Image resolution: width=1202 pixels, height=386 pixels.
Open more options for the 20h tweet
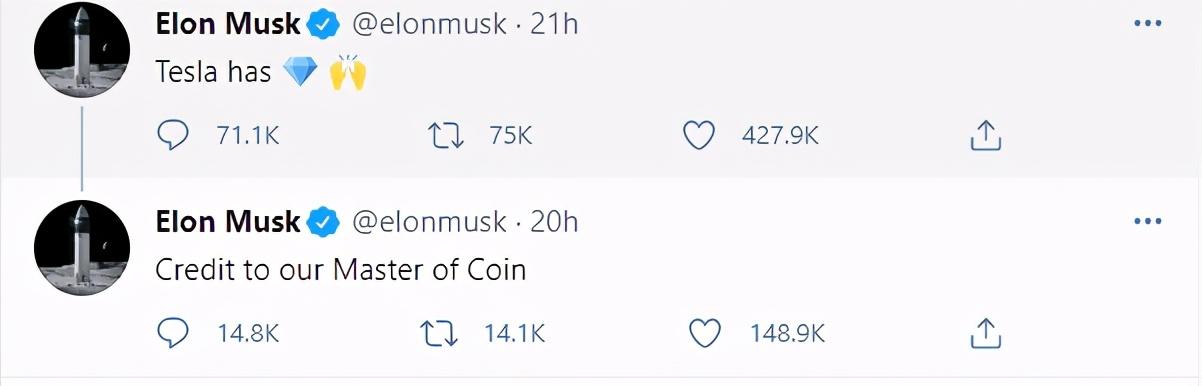pyautogui.click(x=1146, y=219)
